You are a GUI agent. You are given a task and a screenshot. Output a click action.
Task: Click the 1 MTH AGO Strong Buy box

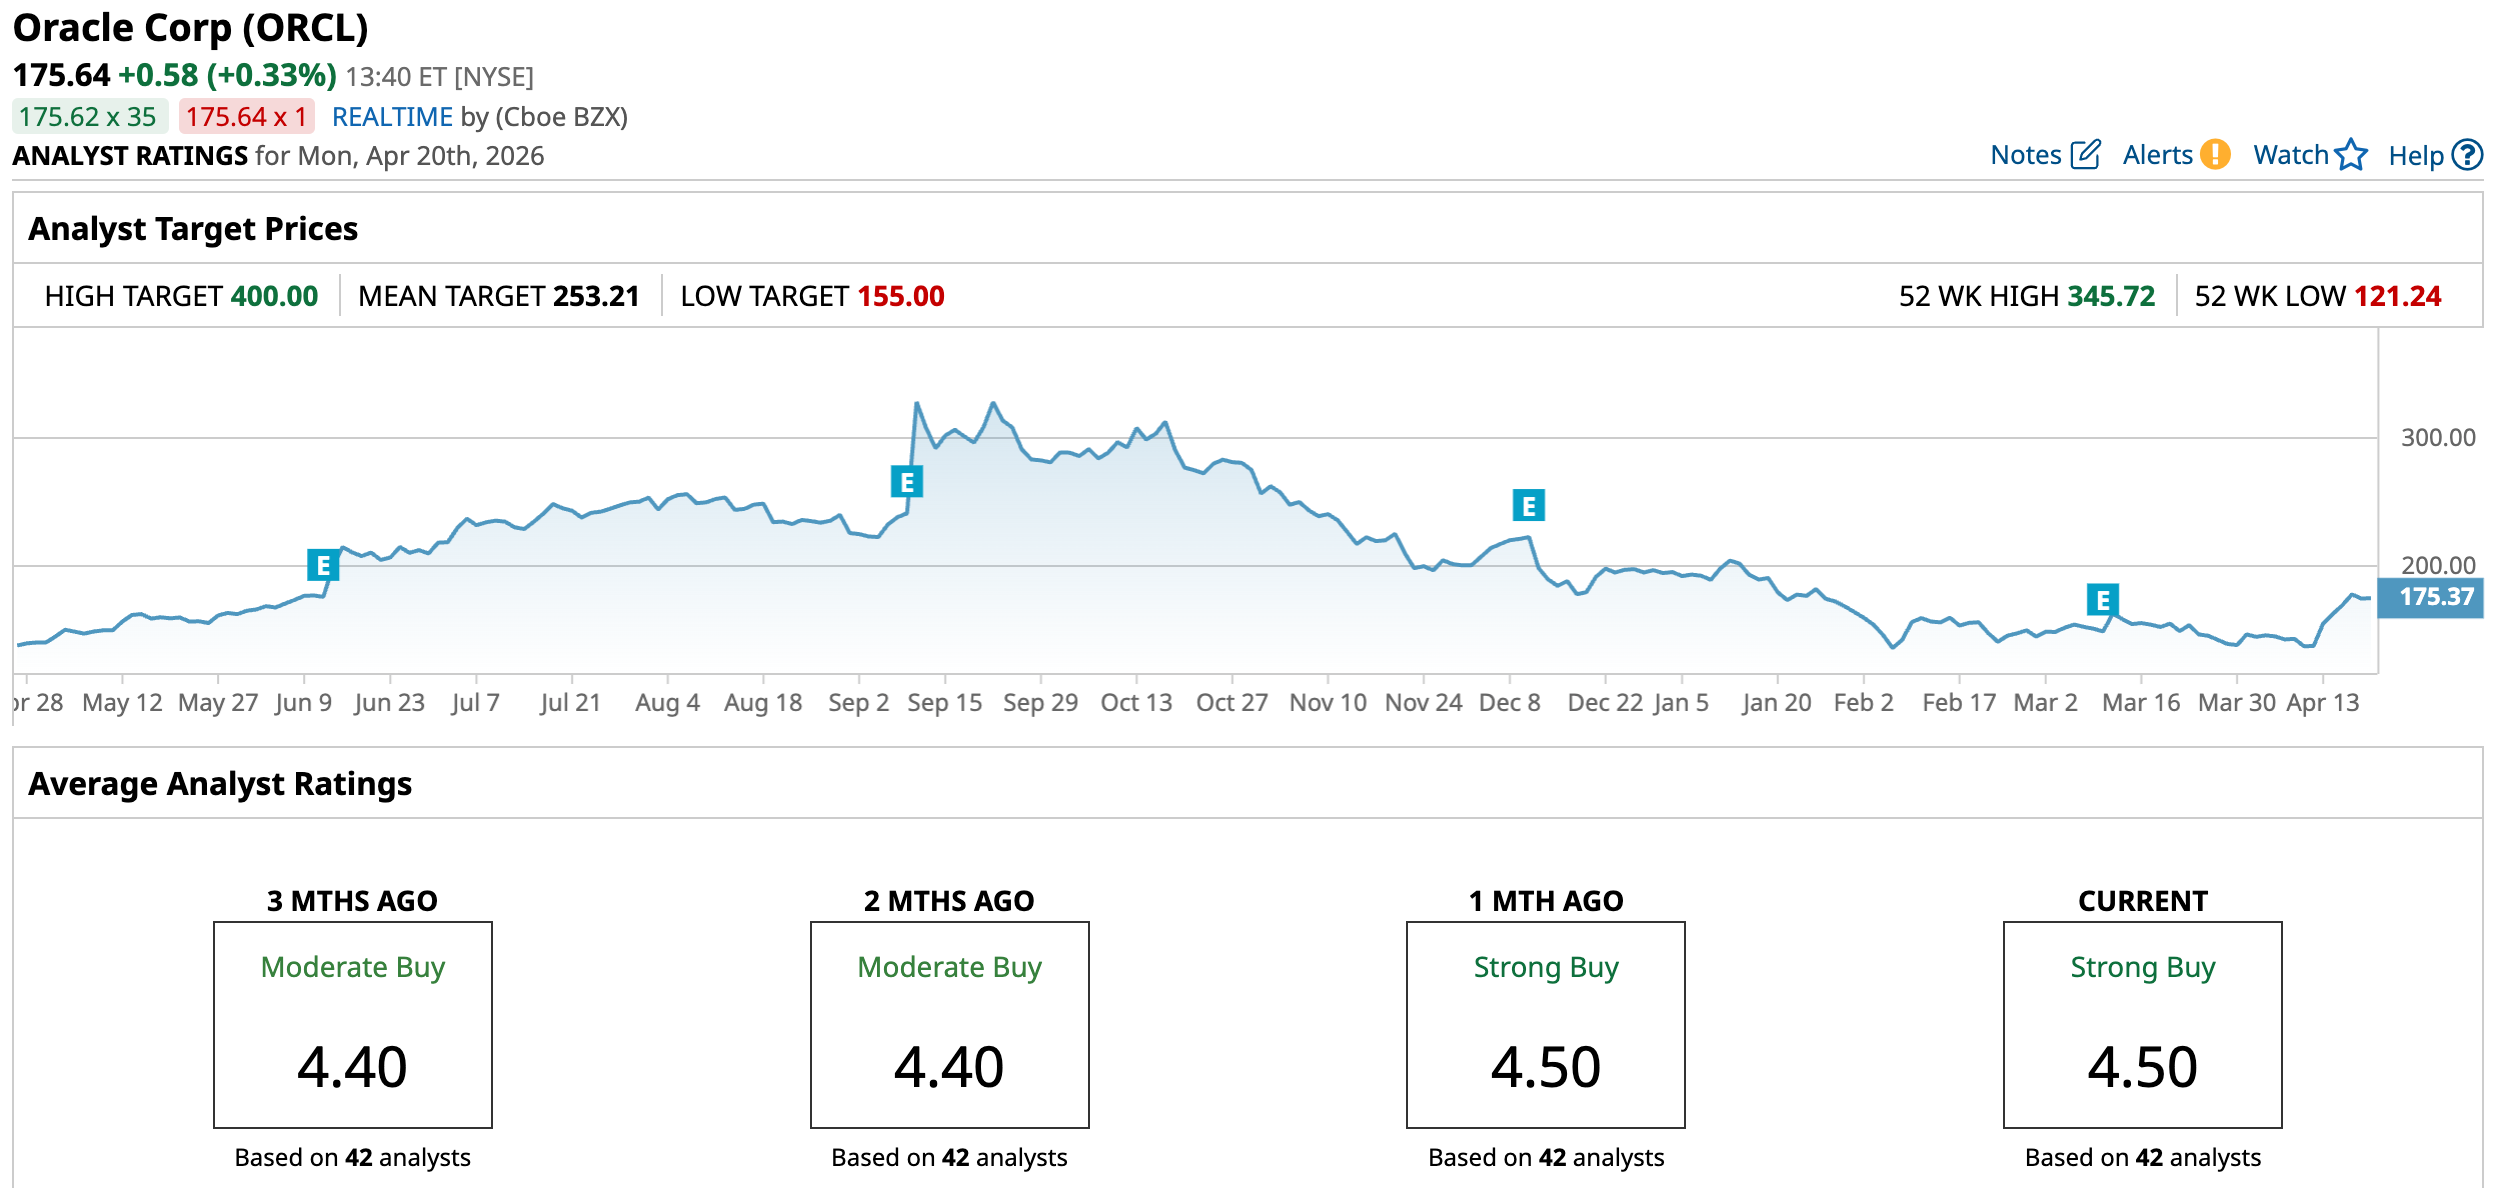[1545, 1024]
